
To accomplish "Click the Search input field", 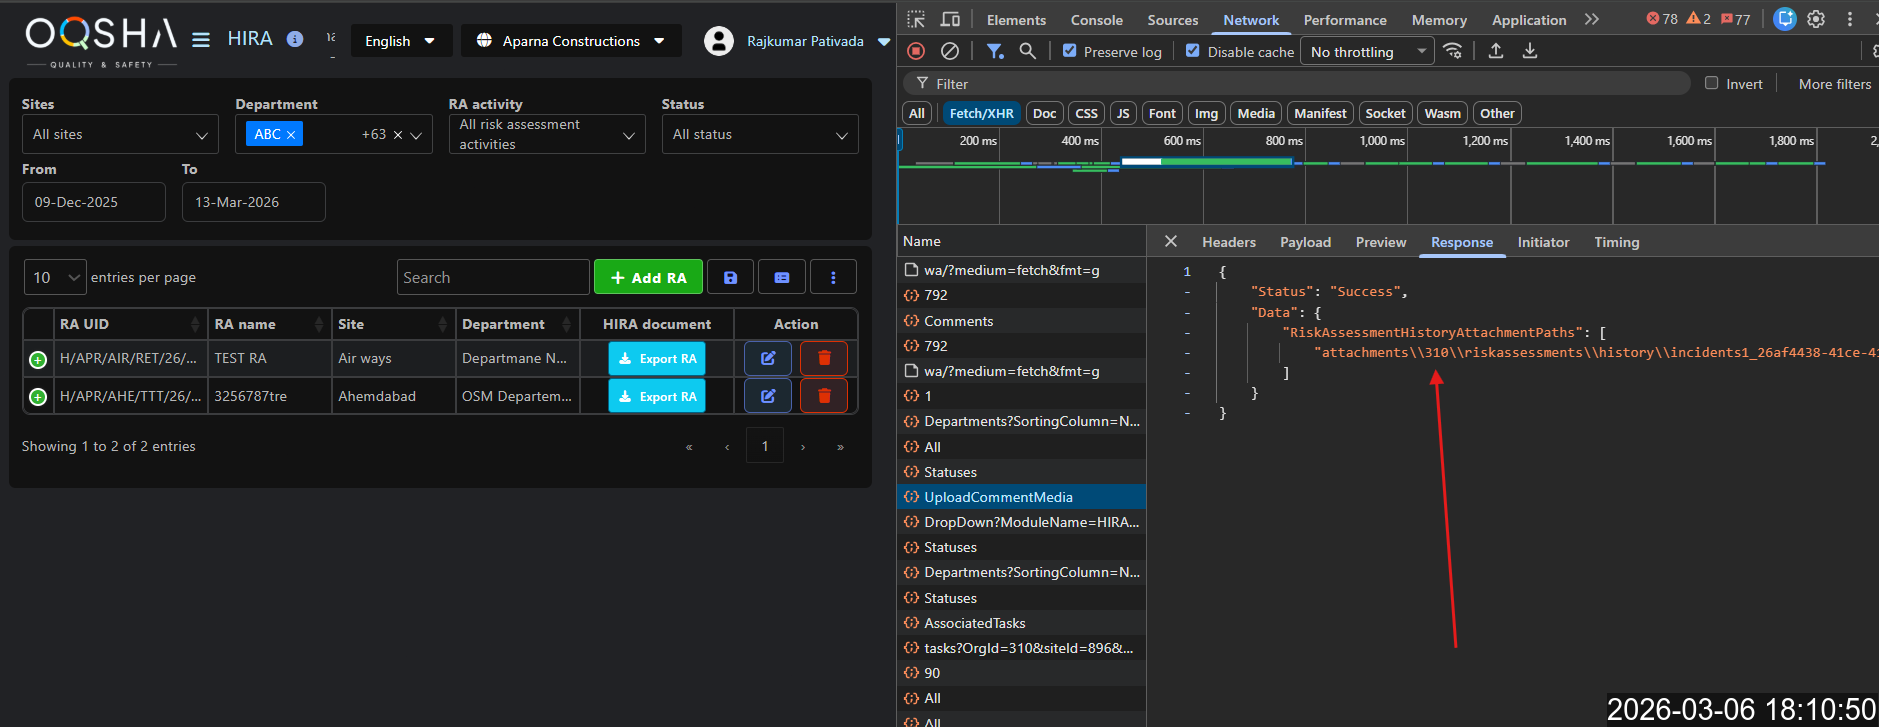I will (493, 278).
